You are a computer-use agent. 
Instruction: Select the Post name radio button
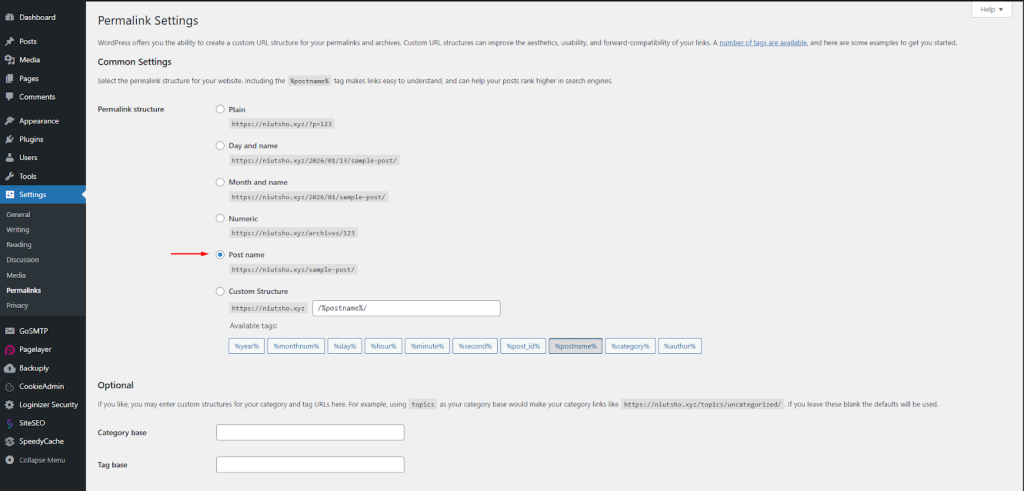point(220,255)
